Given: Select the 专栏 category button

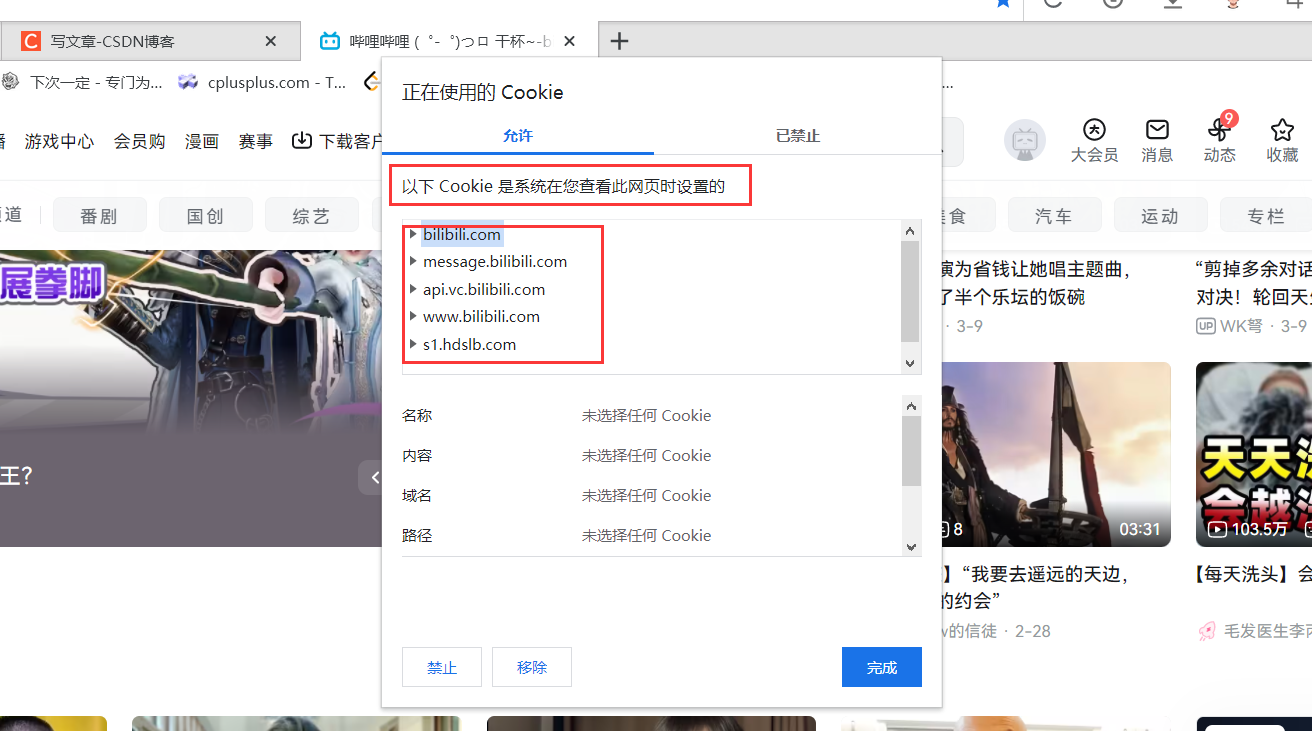Looking at the screenshot, I should (x=1266, y=215).
